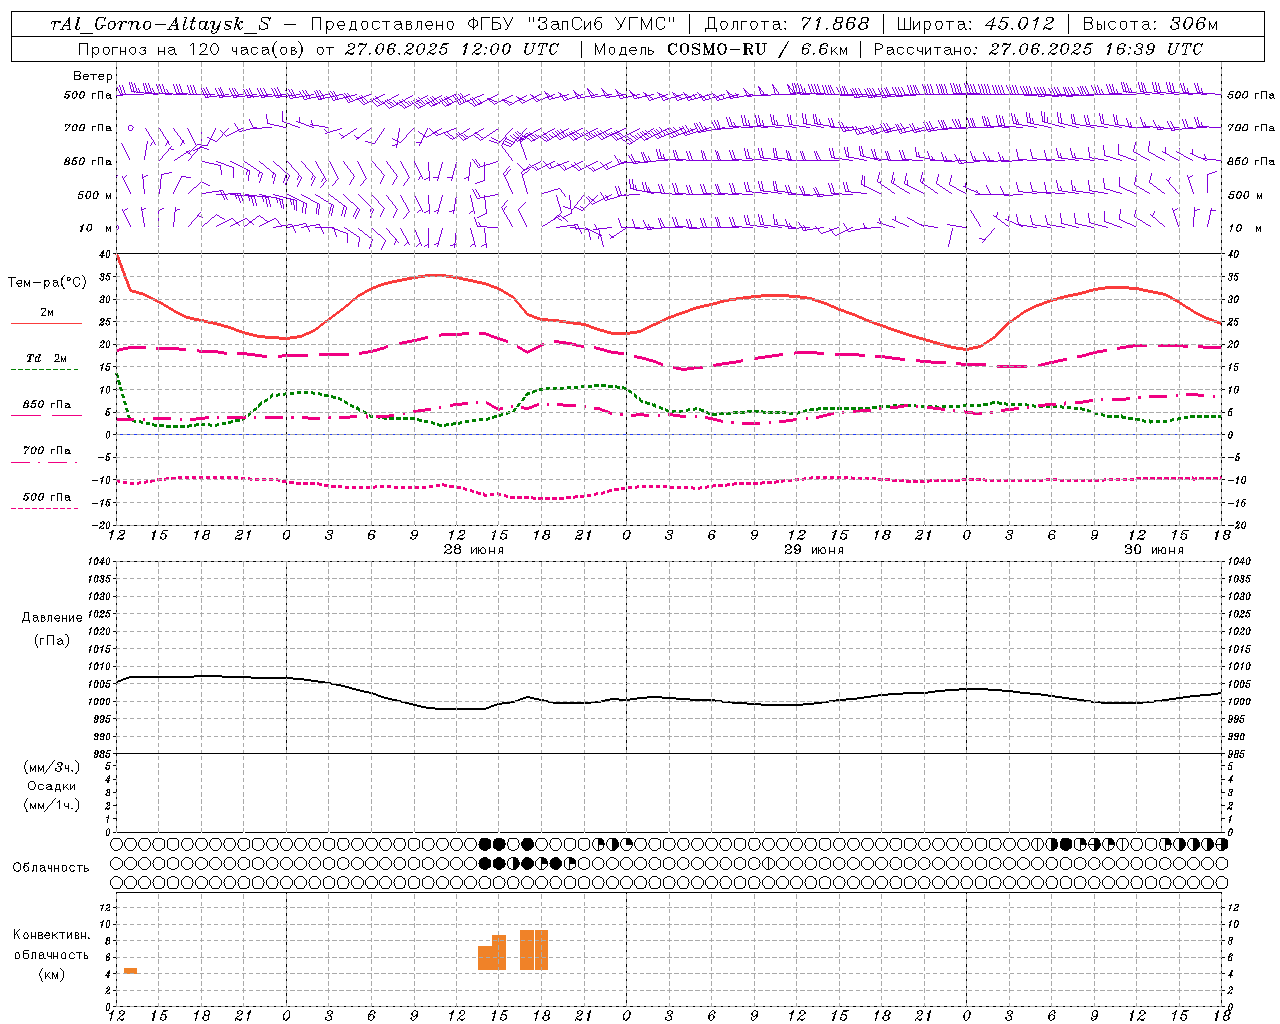This screenshot has height=1024, width=1280.
Task: Click the forecast start time 27.06.2025 12:00 UTC
Action: tap(452, 49)
